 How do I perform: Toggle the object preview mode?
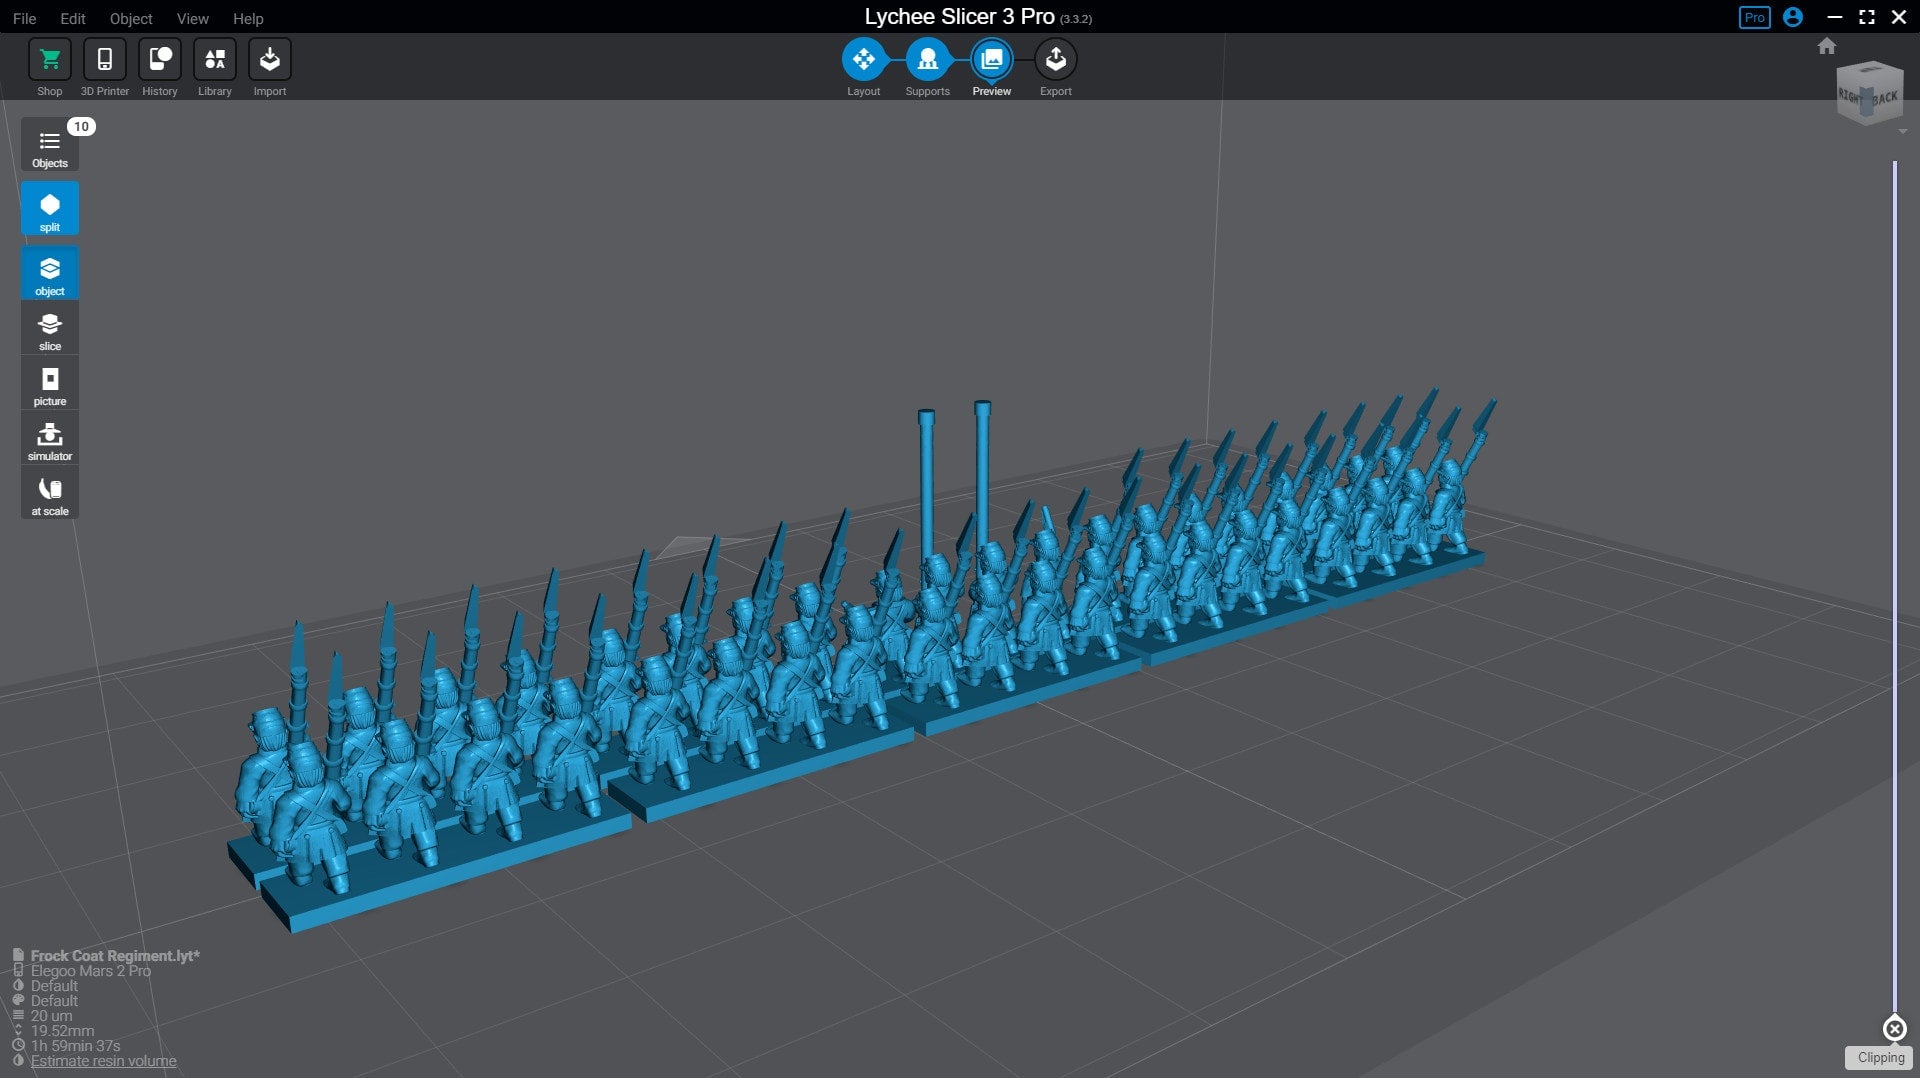click(x=49, y=273)
